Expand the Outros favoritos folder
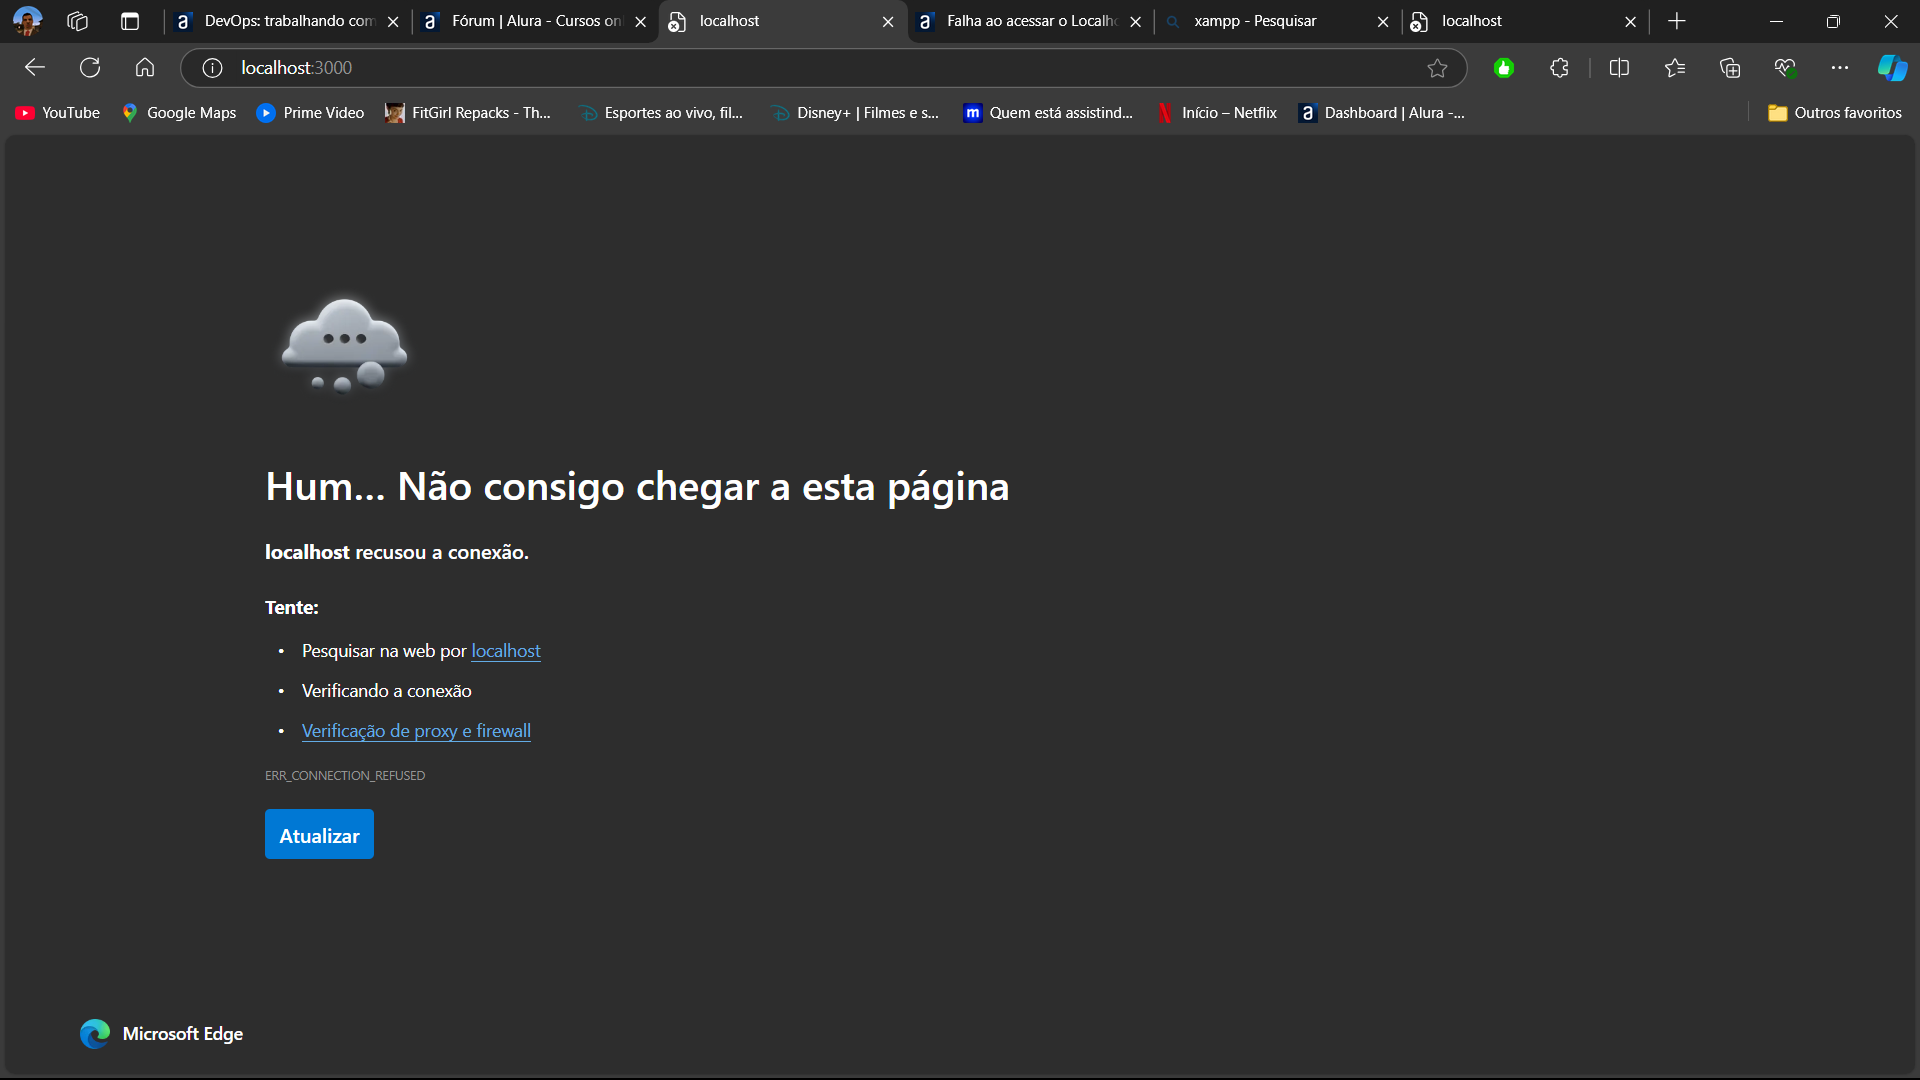The image size is (1920, 1080). tap(1834, 112)
